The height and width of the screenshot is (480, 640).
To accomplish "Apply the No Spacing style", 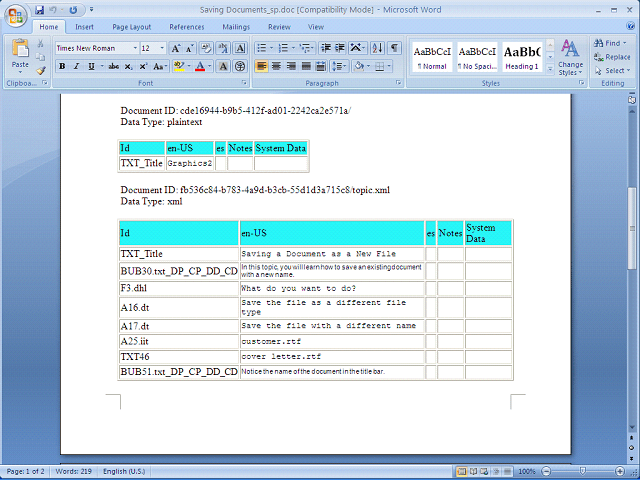I will (477, 57).
